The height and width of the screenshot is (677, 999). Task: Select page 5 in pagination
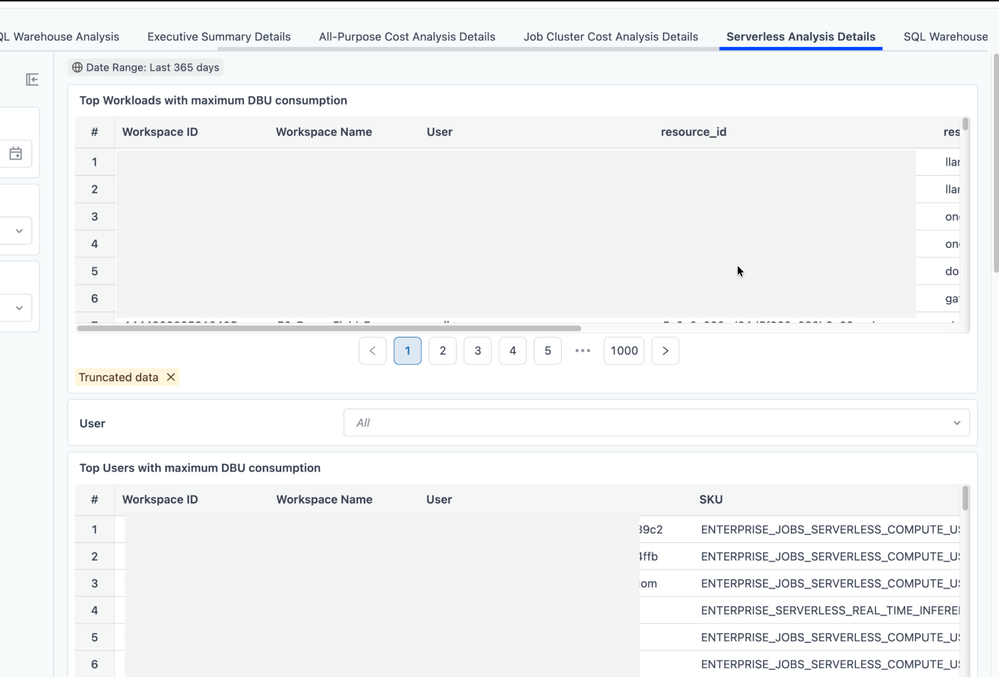pyautogui.click(x=548, y=351)
